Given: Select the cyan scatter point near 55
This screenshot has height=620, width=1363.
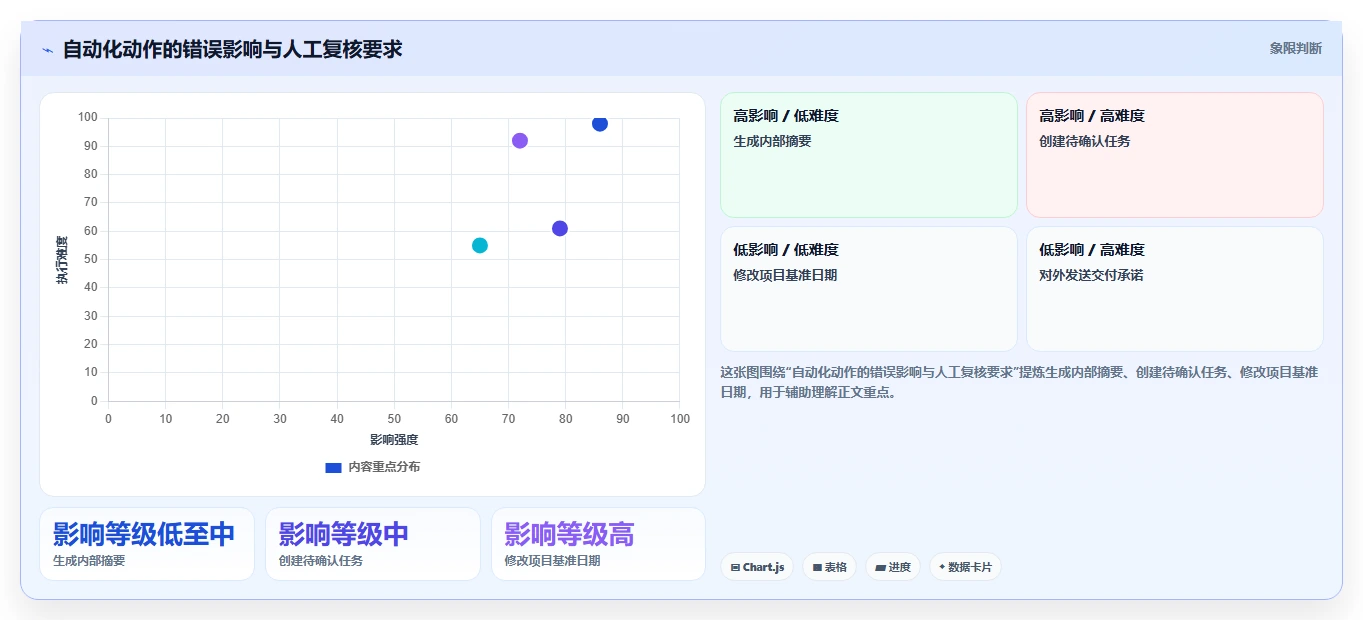Looking at the screenshot, I should [480, 245].
